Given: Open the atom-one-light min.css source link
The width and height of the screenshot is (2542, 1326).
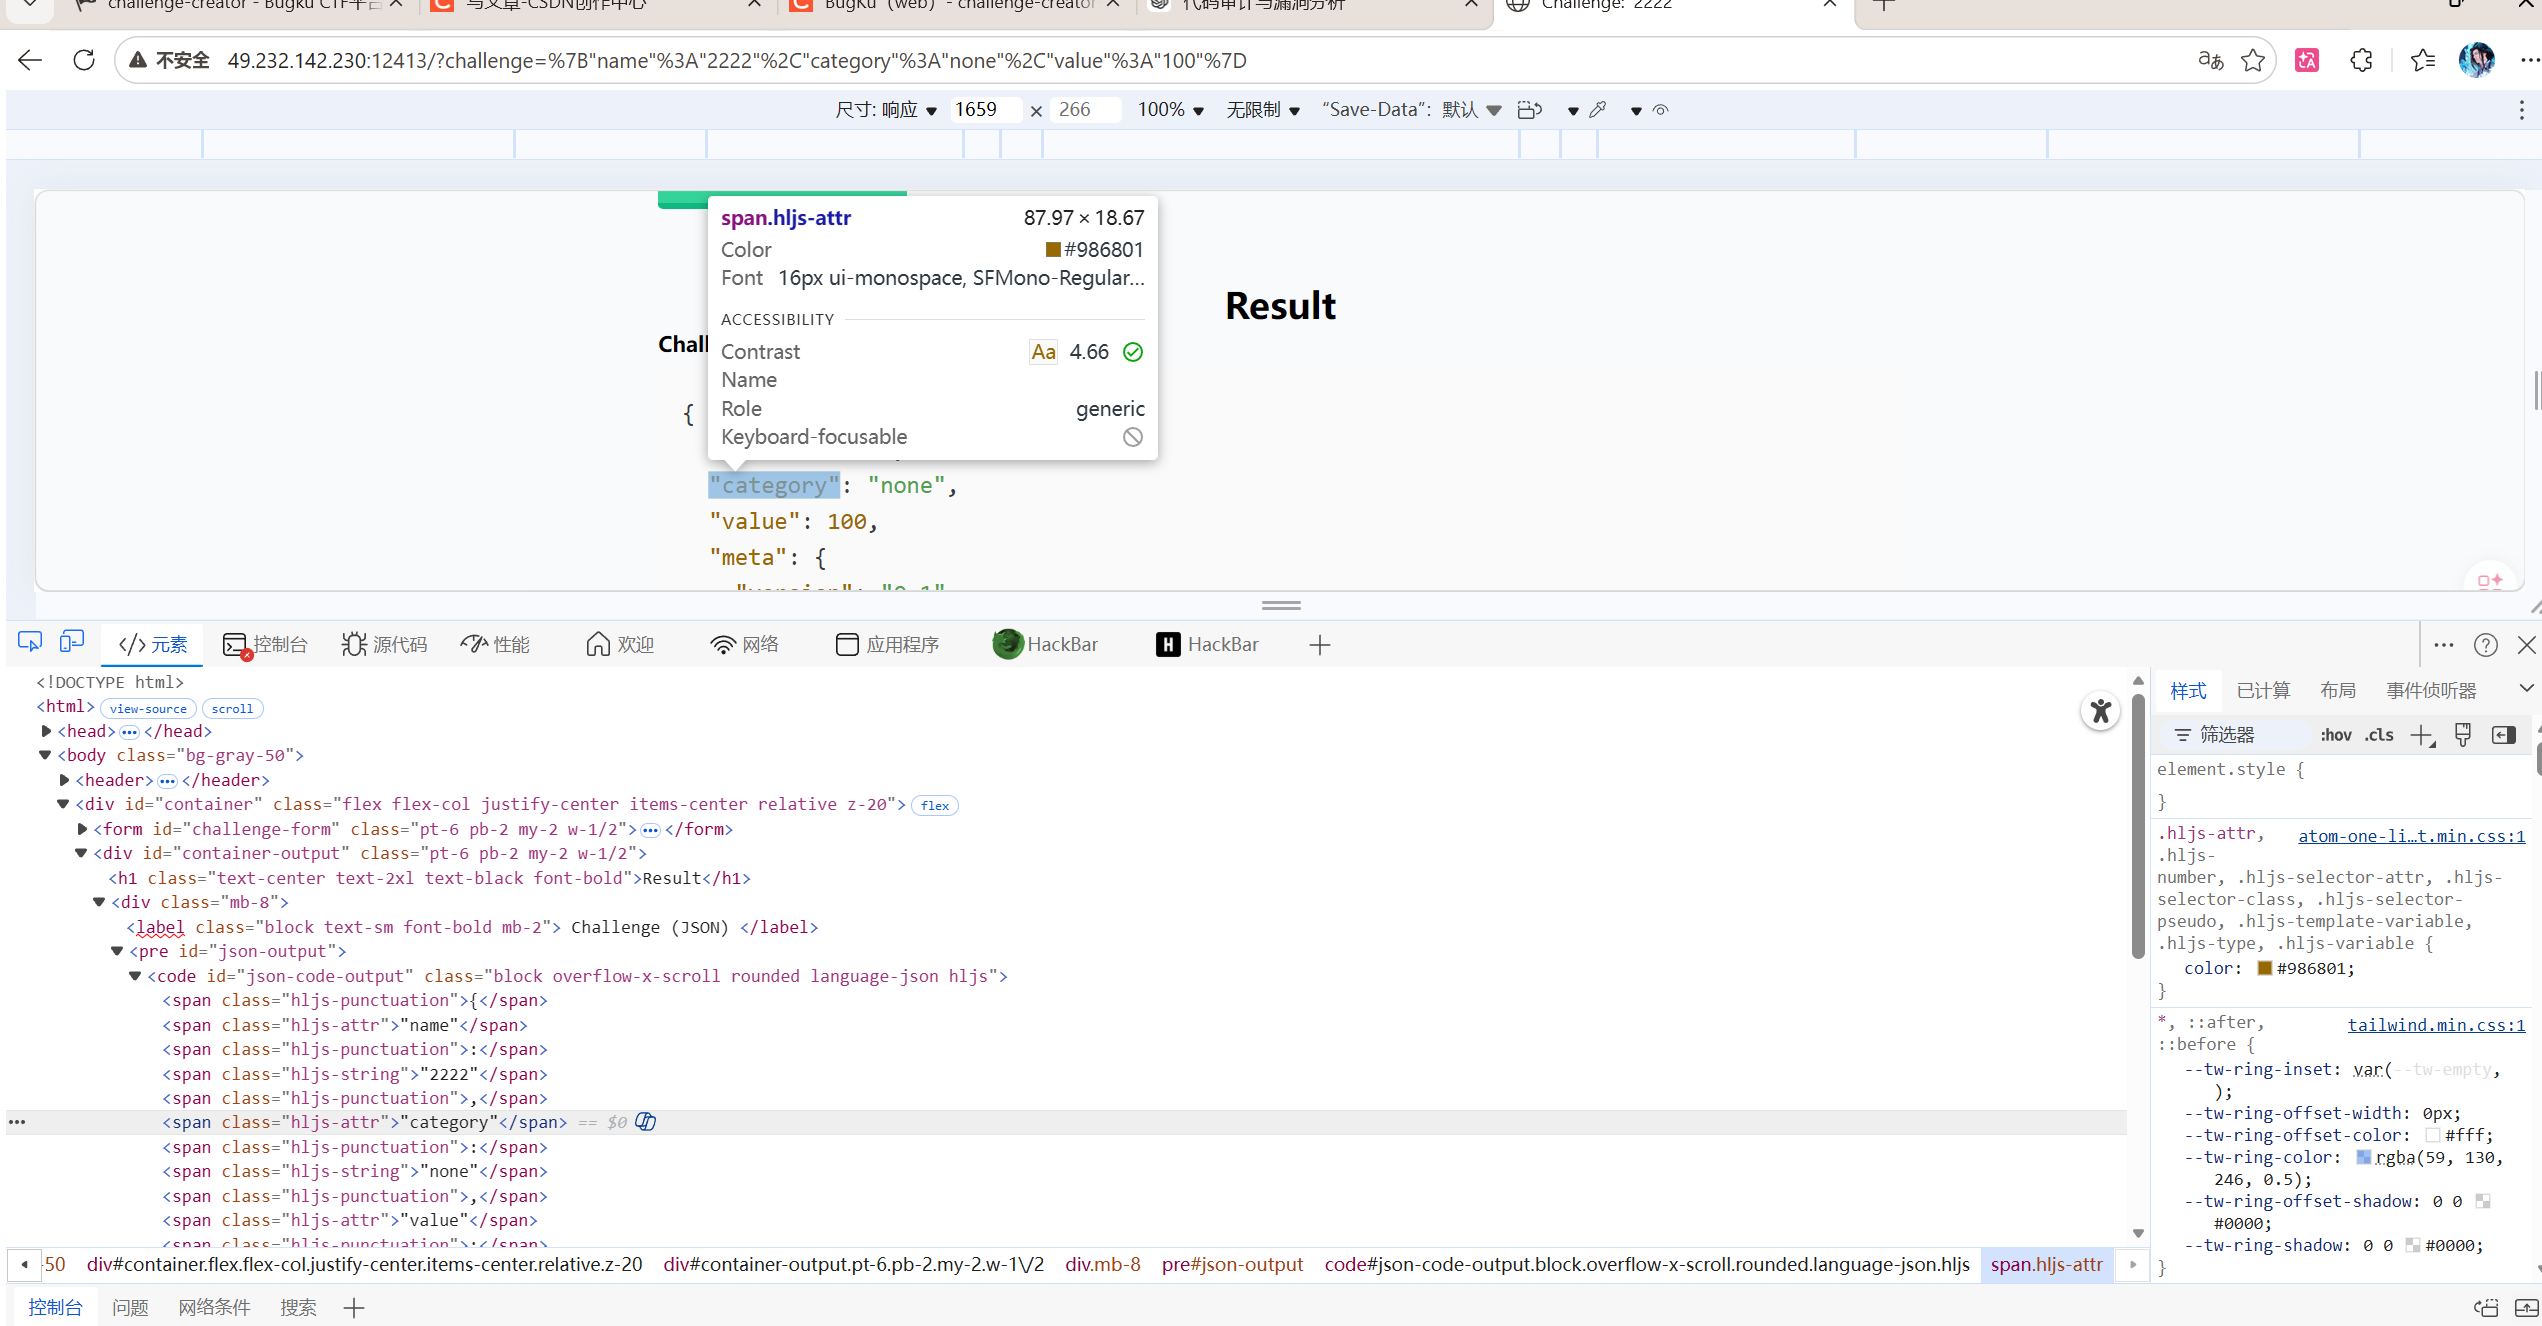Looking at the screenshot, I should [x=2412, y=836].
